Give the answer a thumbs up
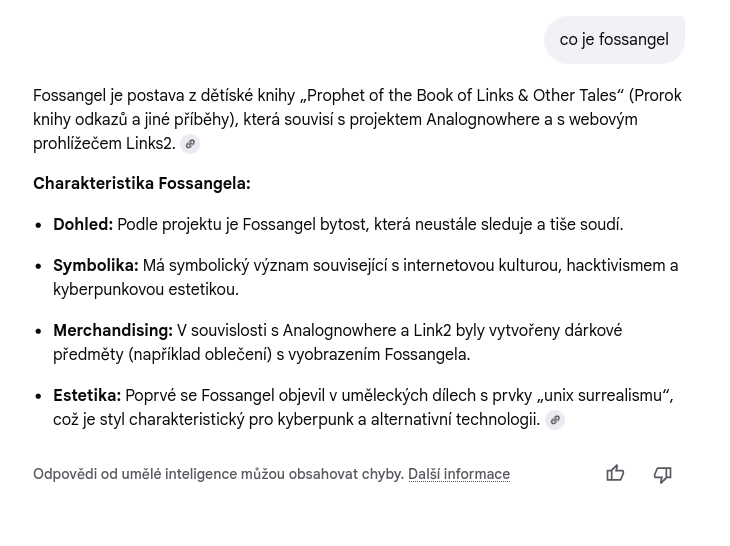The image size is (730, 546). [615, 474]
